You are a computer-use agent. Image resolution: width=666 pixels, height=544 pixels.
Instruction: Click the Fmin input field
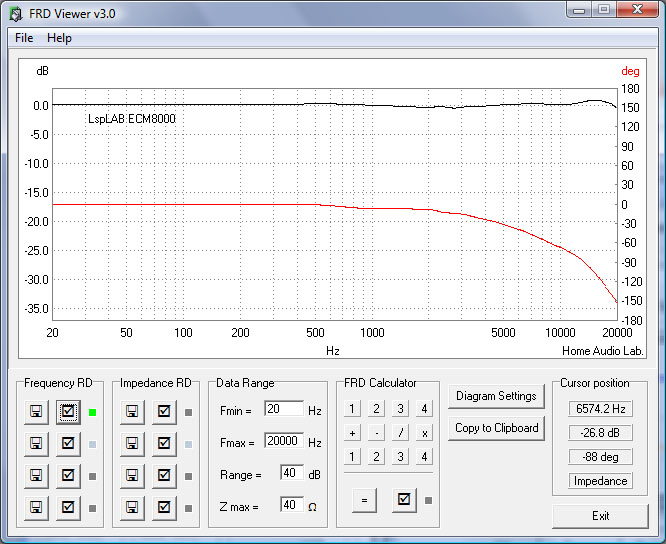pos(284,409)
